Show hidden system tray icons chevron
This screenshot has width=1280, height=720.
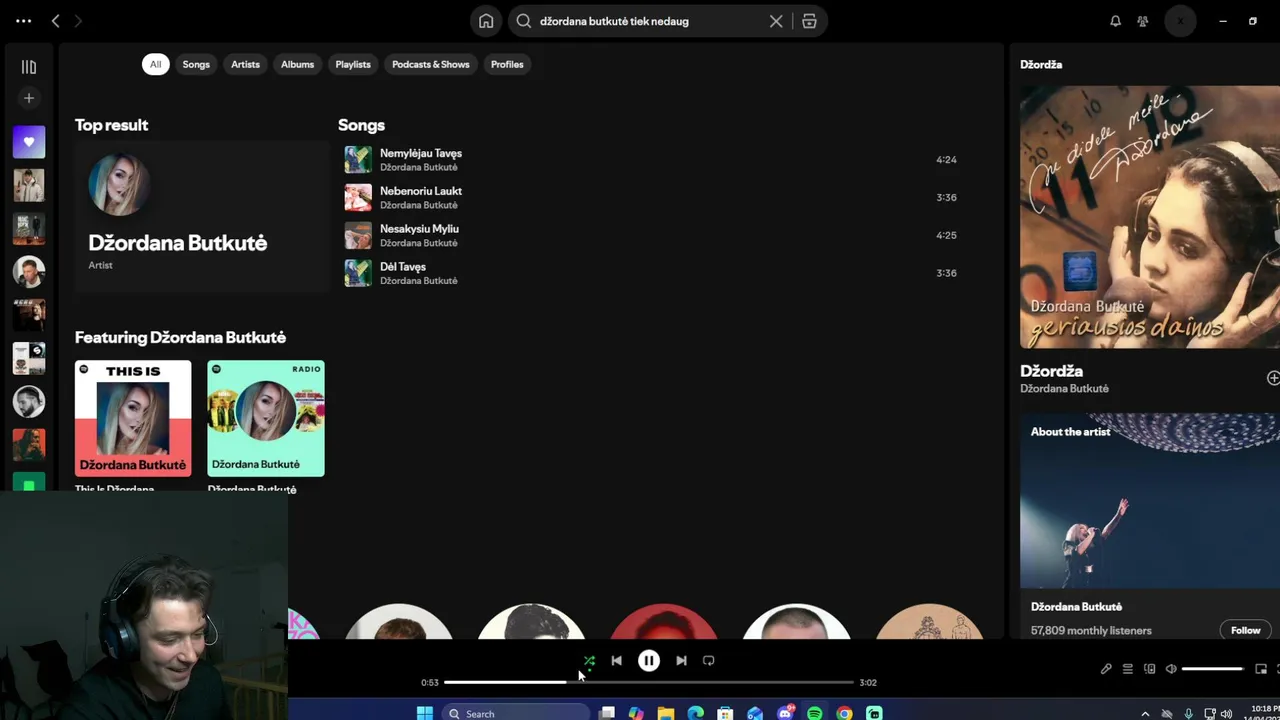click(x=1145, y=714)
